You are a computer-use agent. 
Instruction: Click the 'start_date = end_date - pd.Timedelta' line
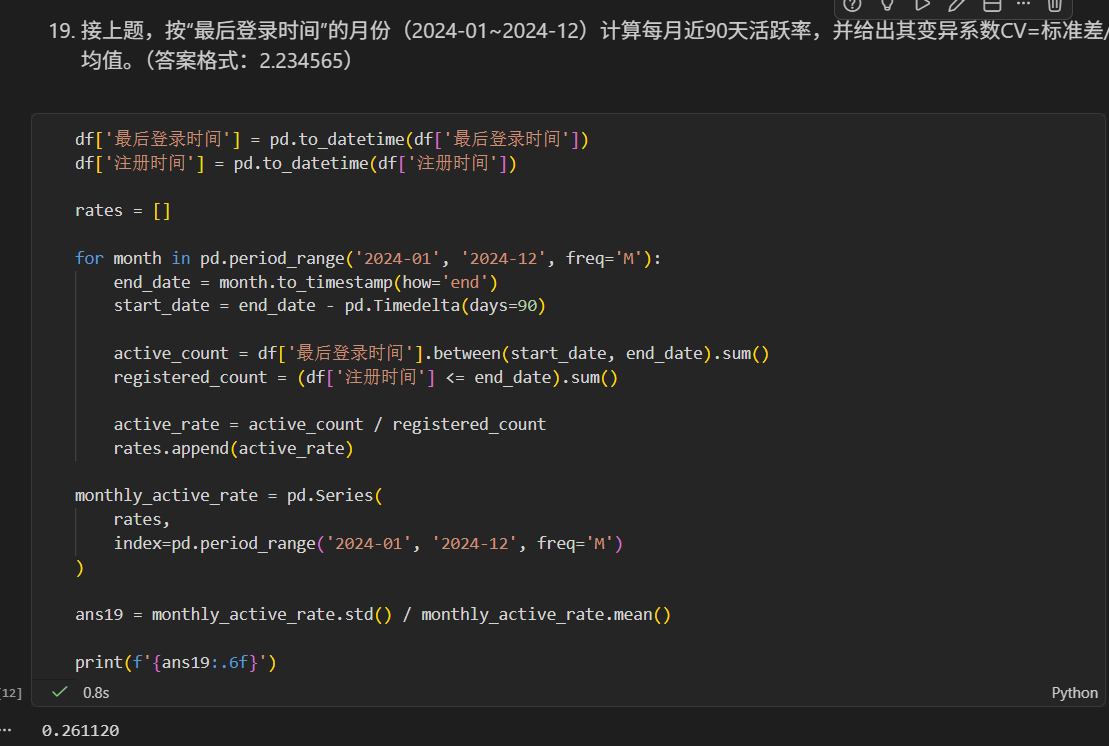(330, 305)
